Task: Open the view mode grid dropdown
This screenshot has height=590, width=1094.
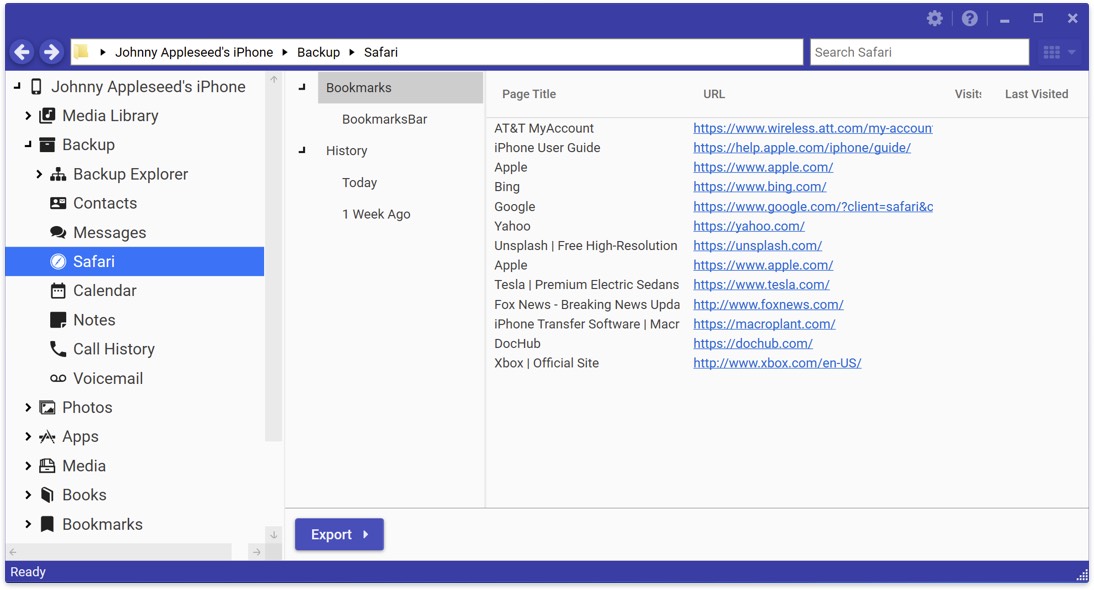Action: click(x=1059, y=52)
